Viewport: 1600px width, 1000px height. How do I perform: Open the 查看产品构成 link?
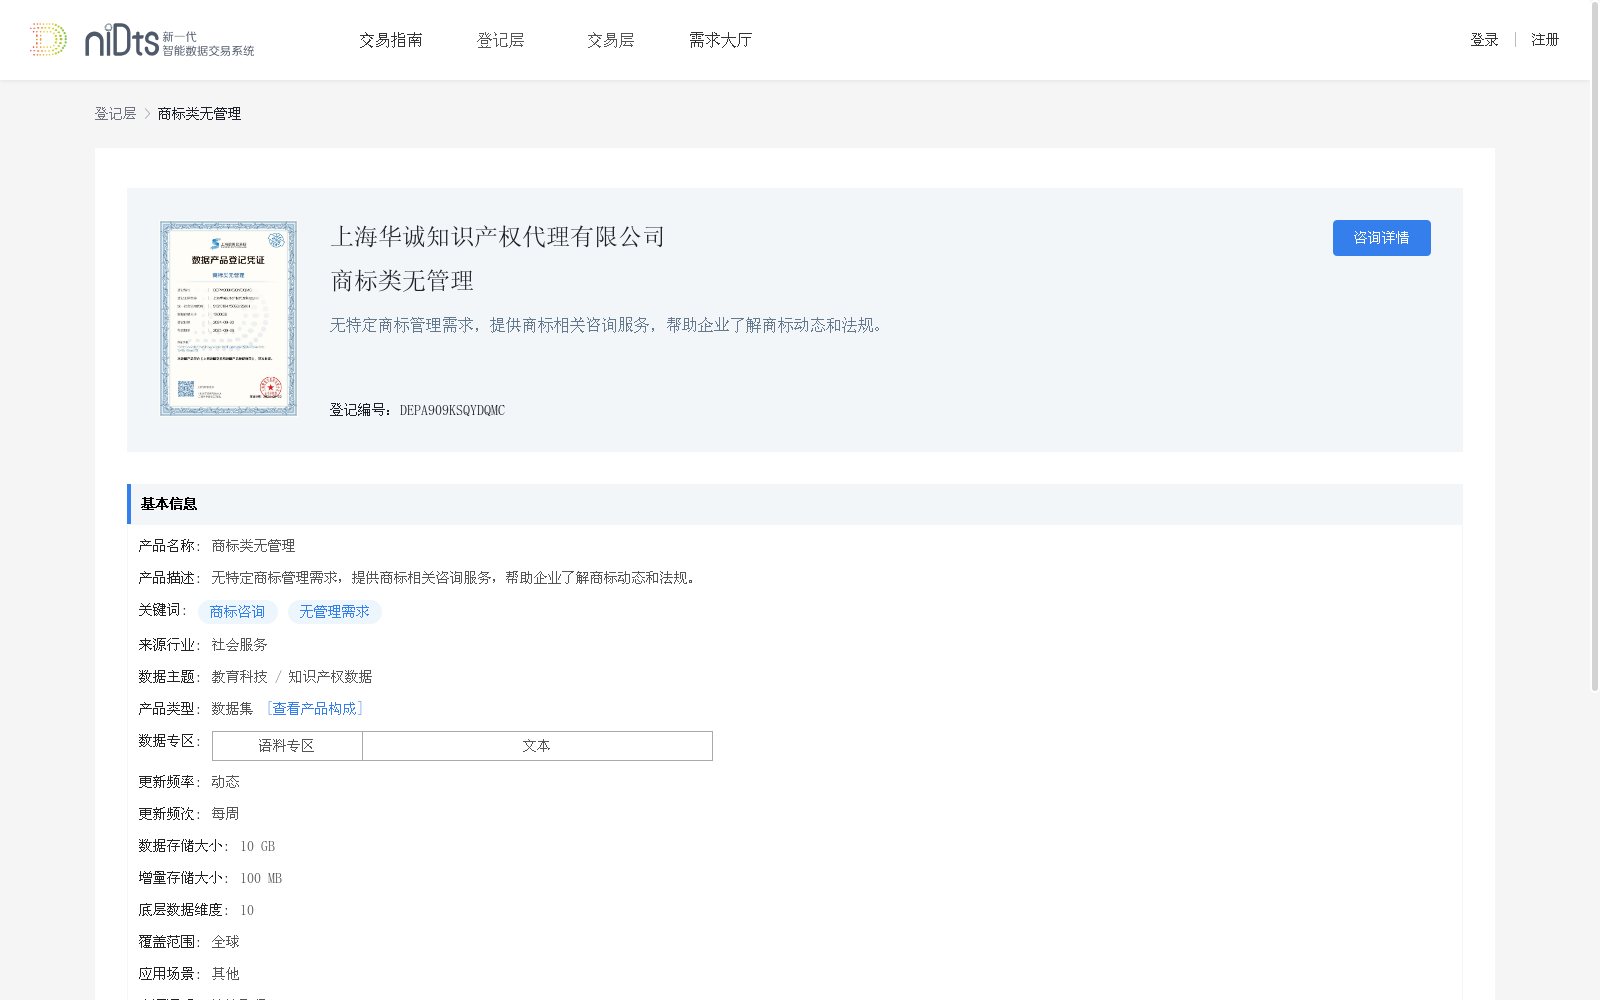coord(314,709)
